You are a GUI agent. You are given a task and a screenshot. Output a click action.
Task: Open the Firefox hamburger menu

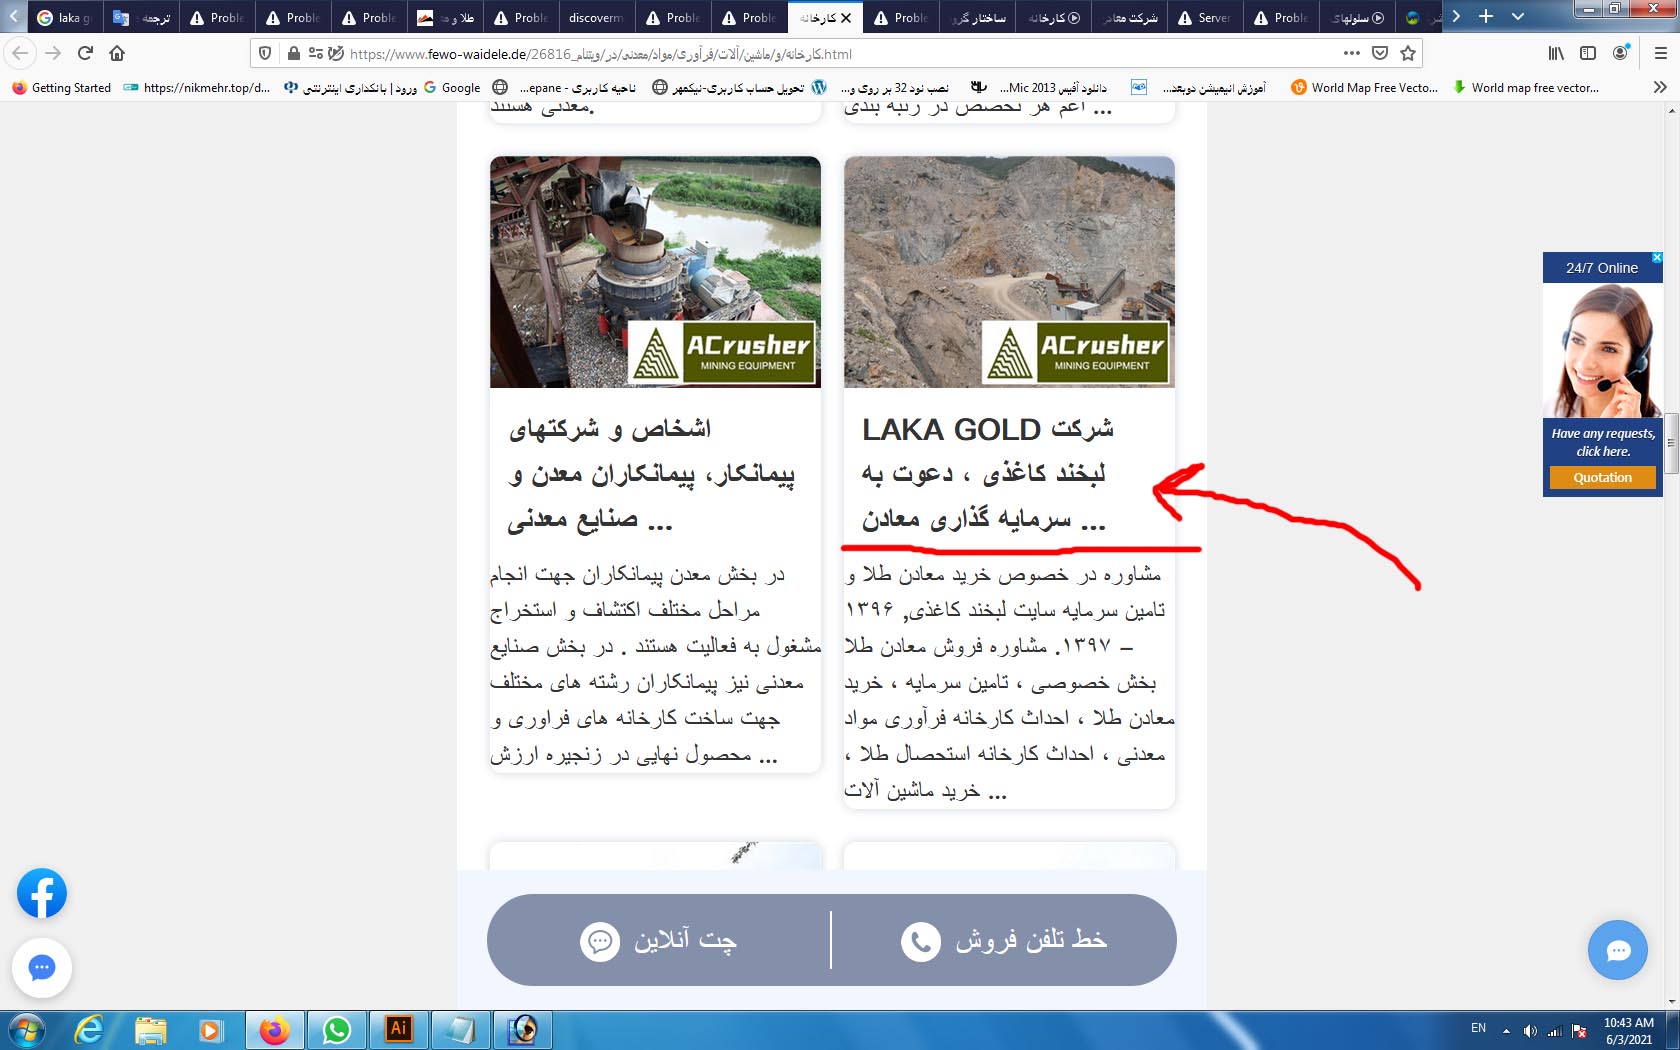tap(1661, 53)
